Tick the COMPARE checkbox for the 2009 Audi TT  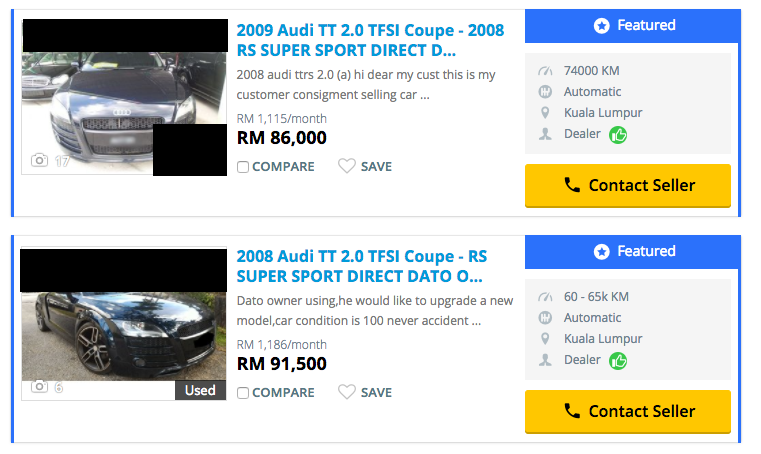pos(243,167)
